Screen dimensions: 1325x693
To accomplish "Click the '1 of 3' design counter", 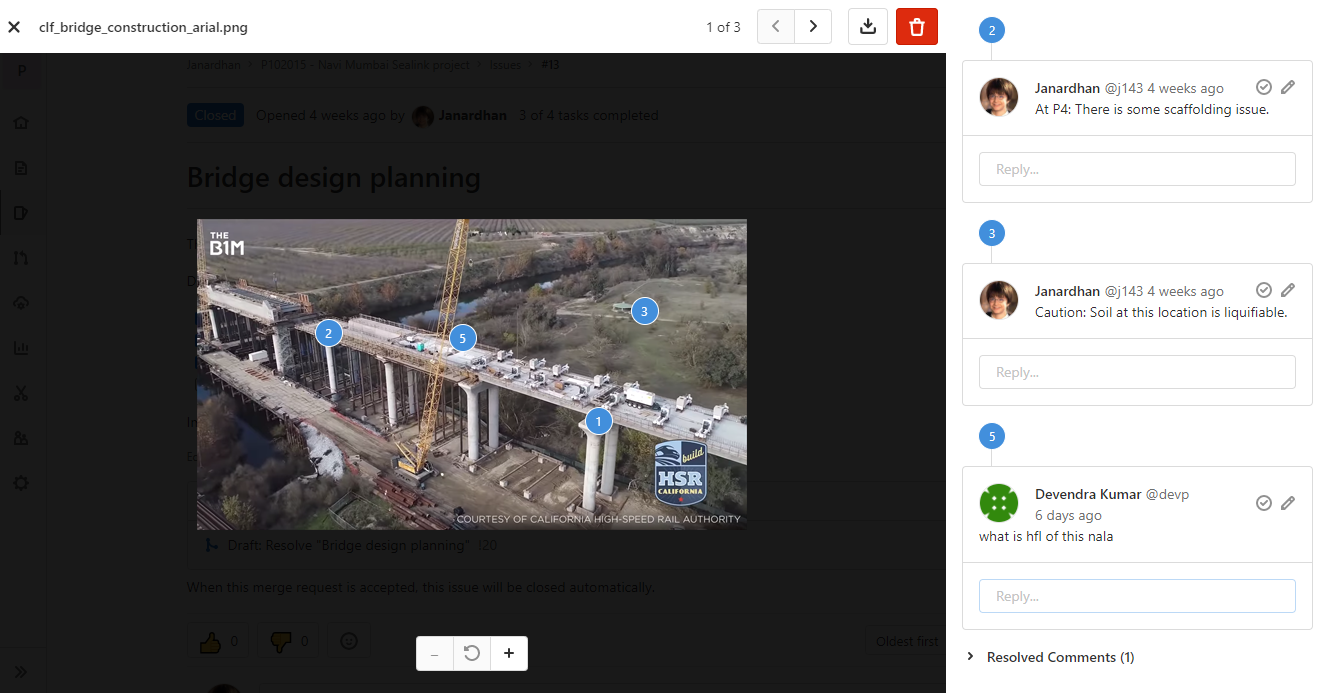I will click(723, 27).
